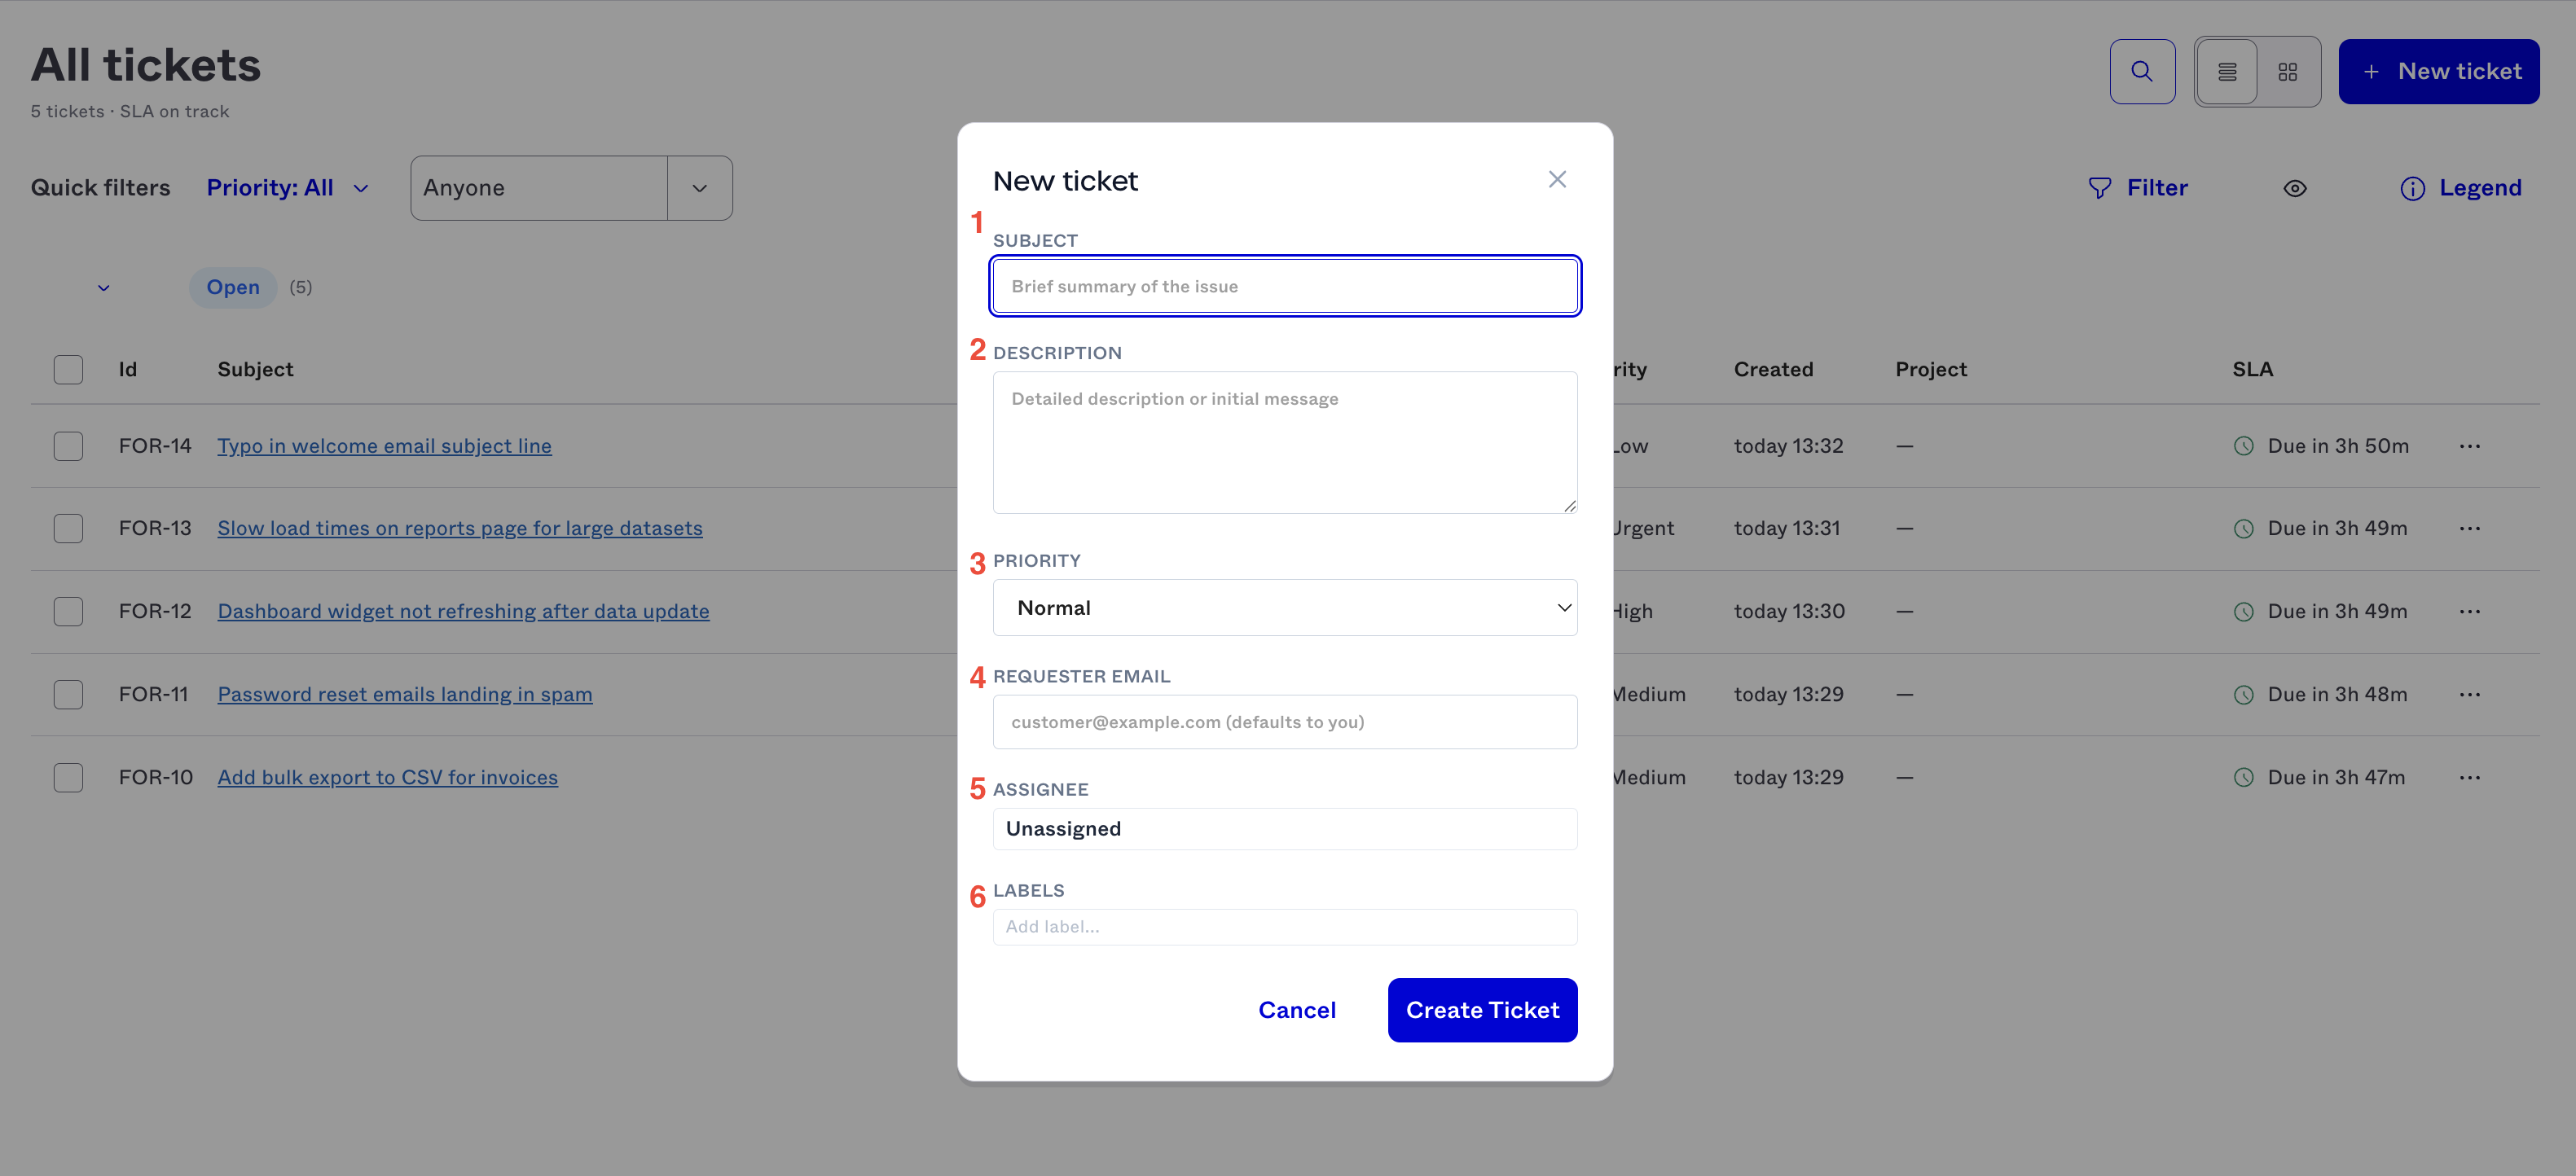The width and height of the screenshot is (2576, 1176).
Task: Click the Anyone filter text box
Action: 539,188
